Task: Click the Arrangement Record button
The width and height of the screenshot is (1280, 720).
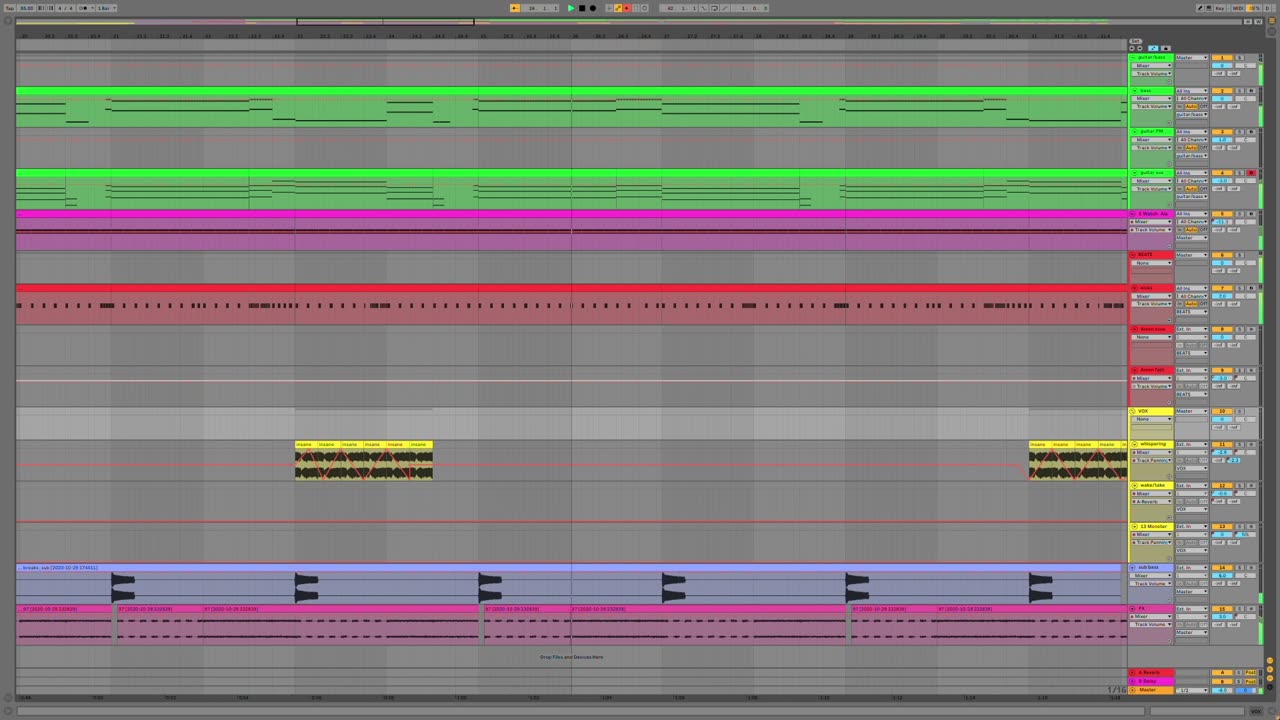Action: (593, 8)
